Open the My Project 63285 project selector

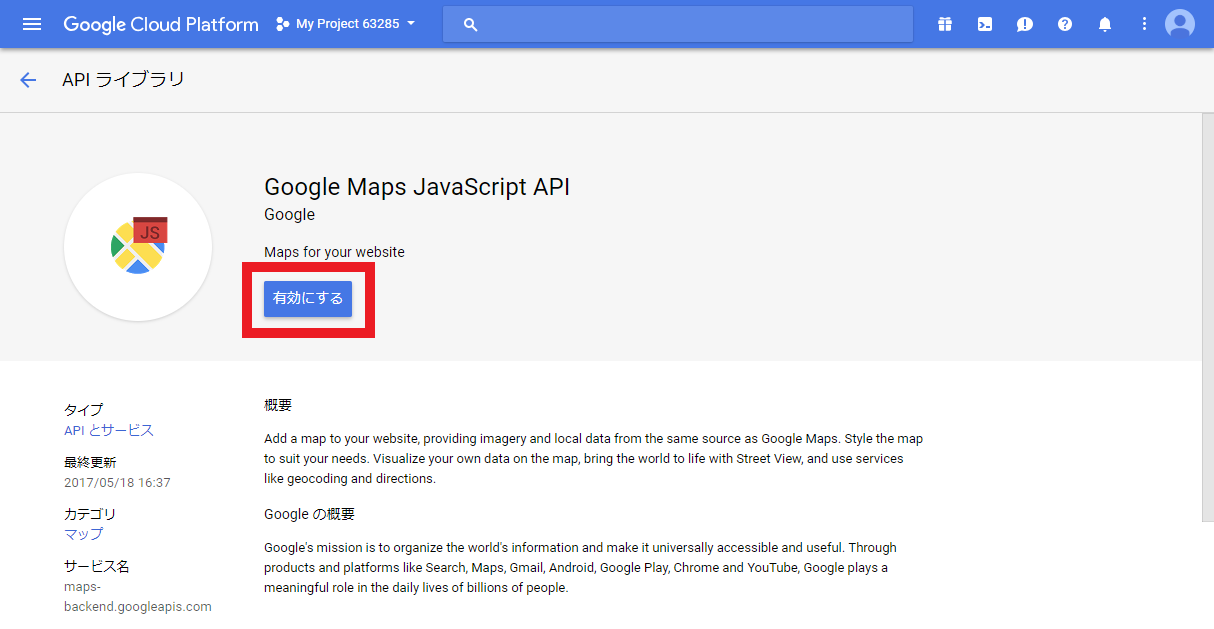(x=346, y=24)
